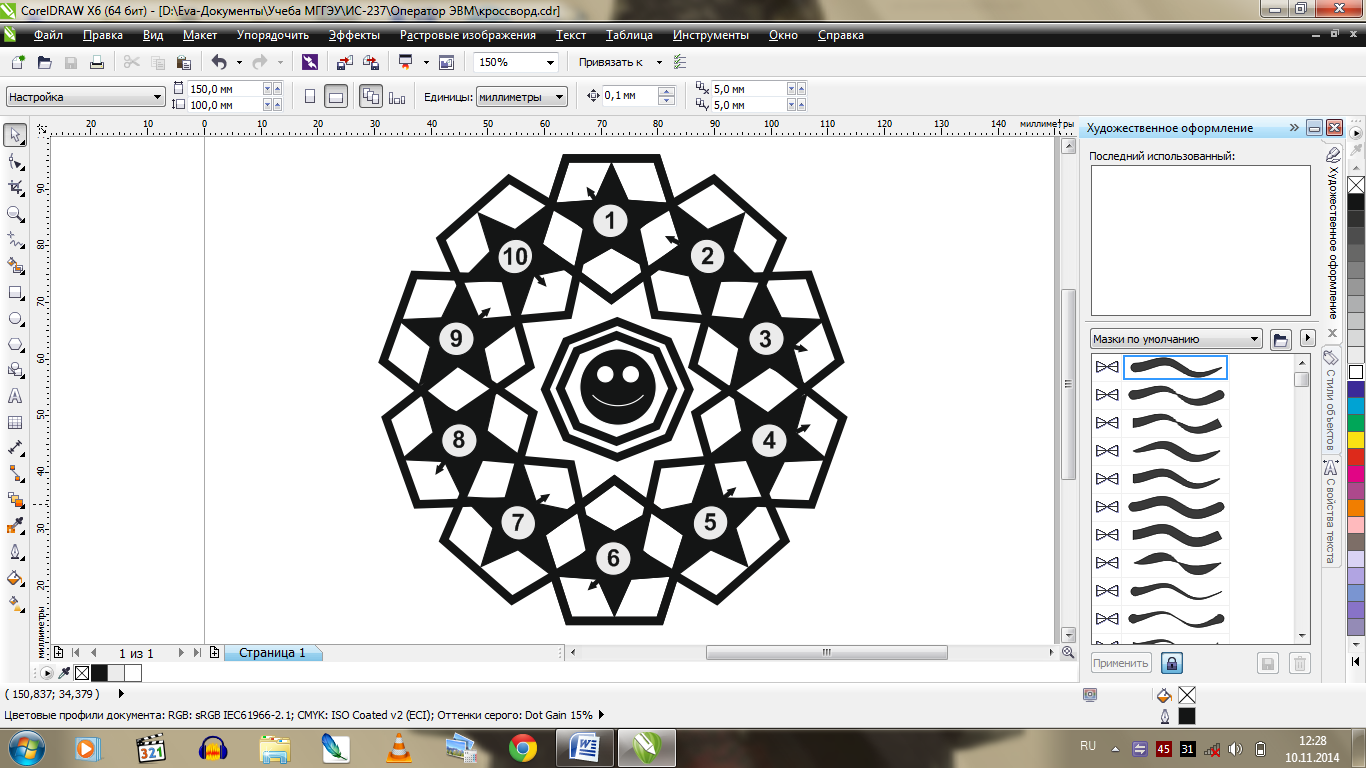Select the Outline pen tool
The height and width of the screenshot is (768, 1366).
coord(15,552)
